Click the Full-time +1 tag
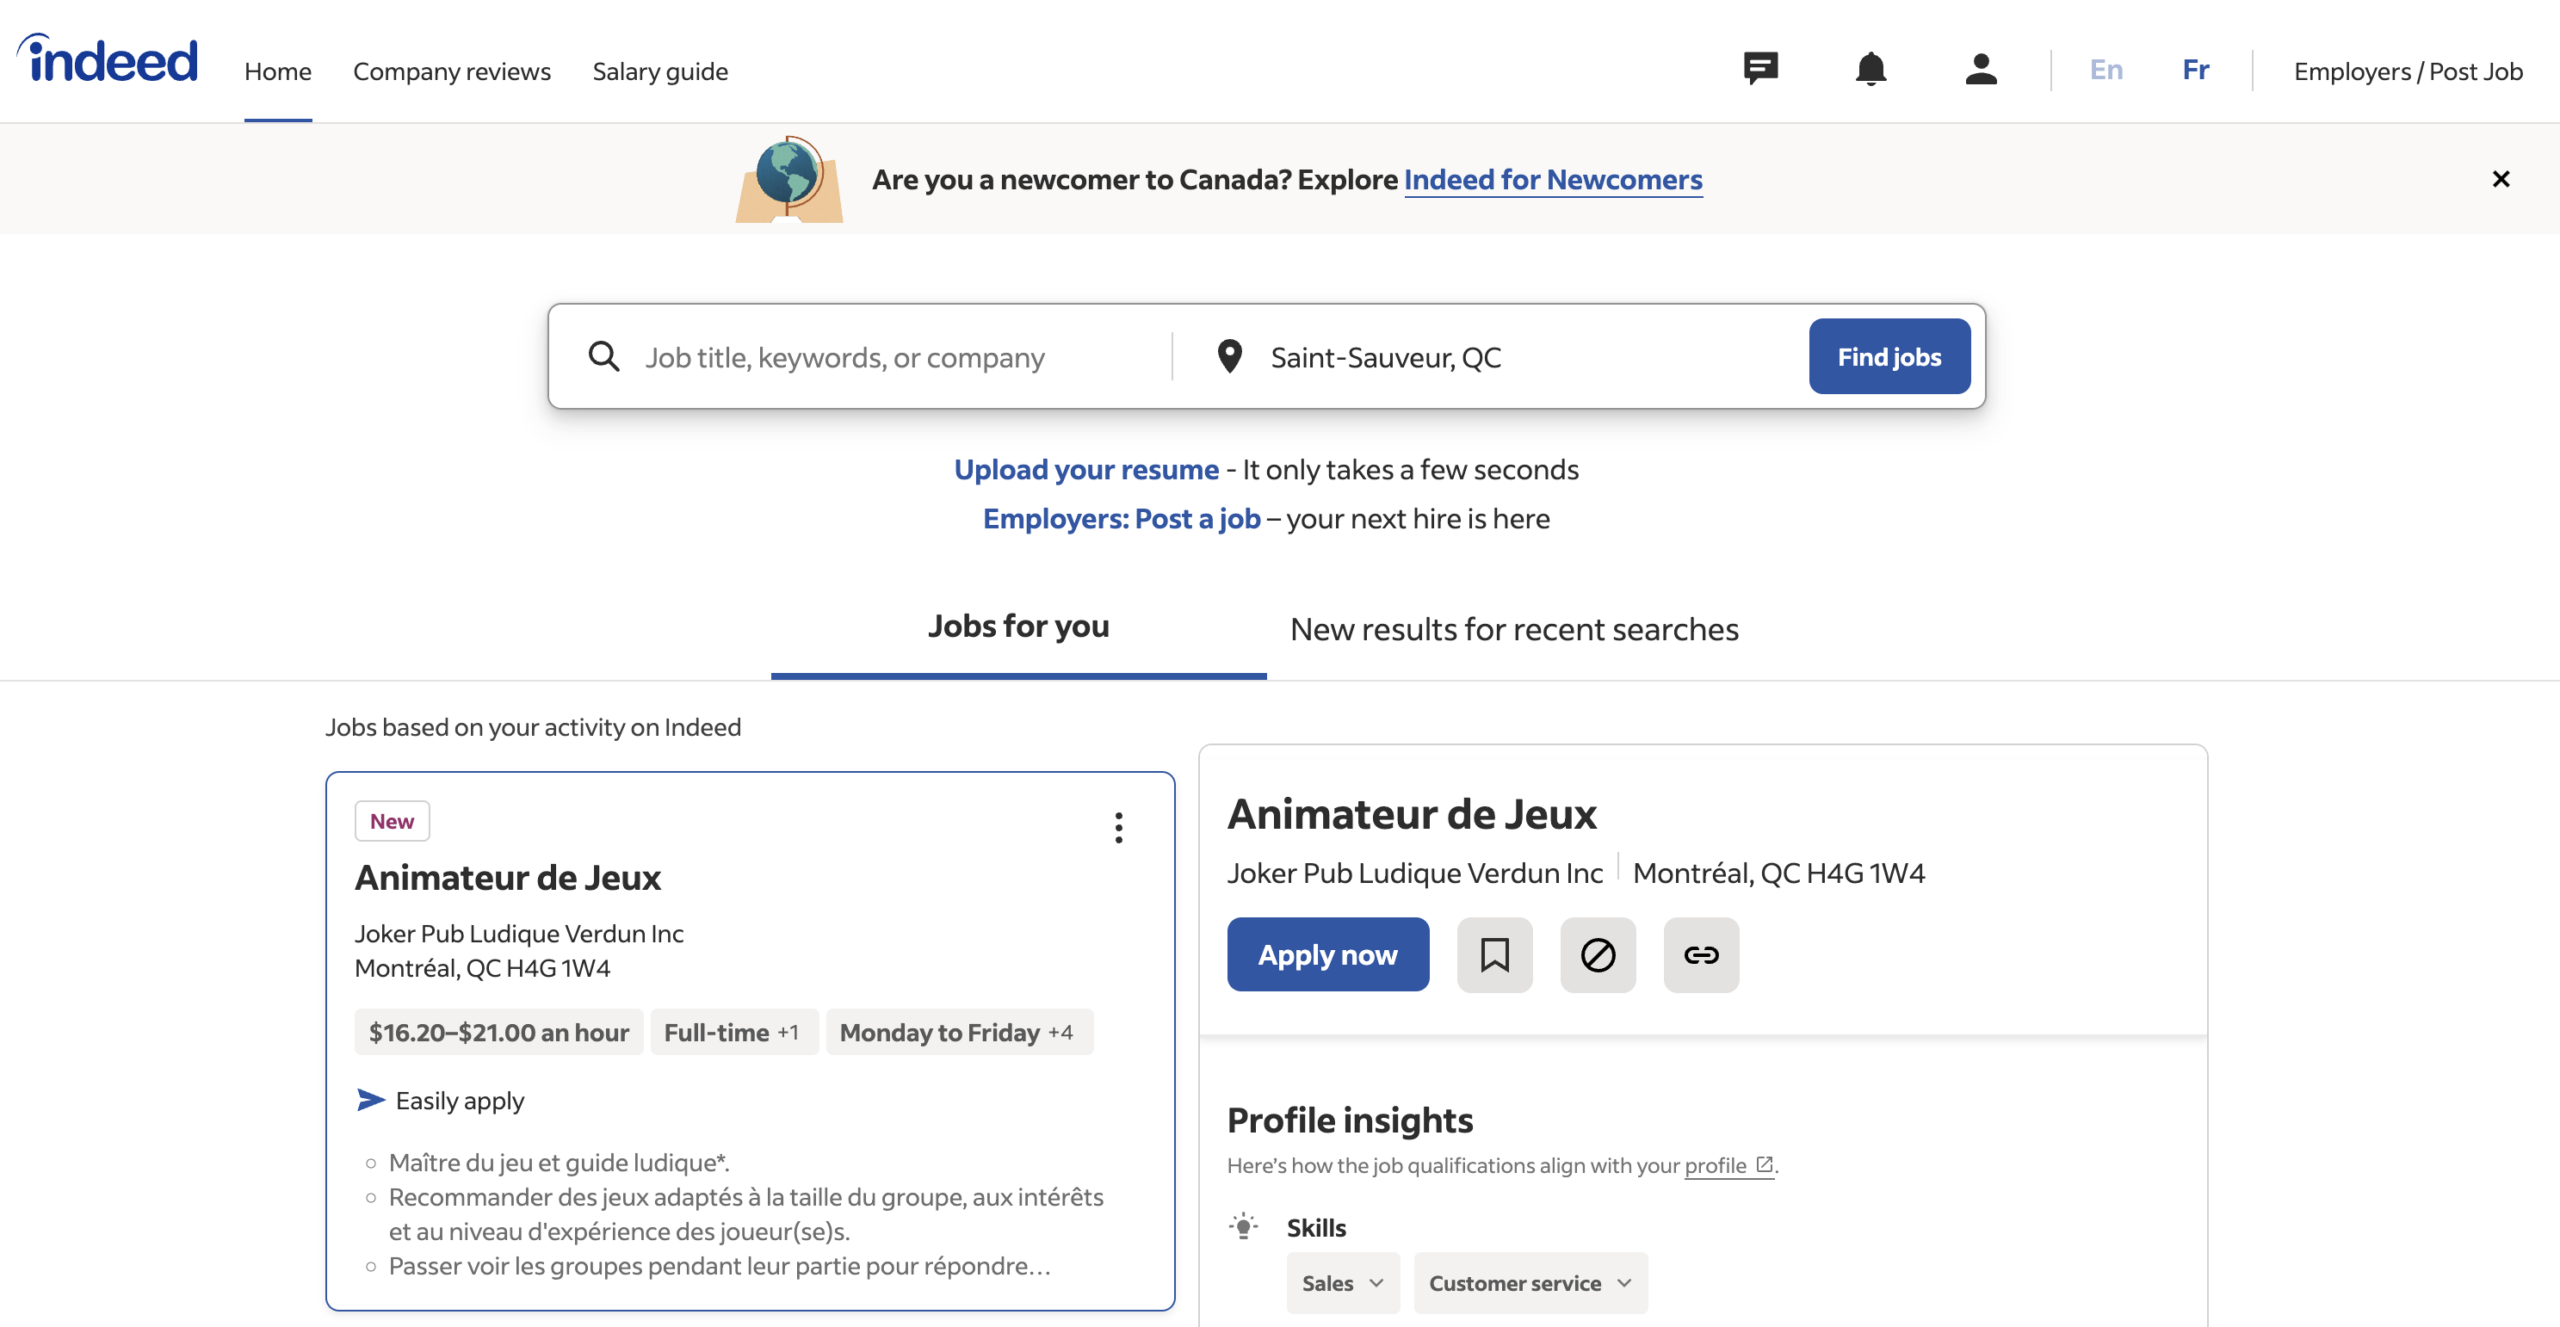Viewport: 2560px width, 1327px height. (733, 1032)
